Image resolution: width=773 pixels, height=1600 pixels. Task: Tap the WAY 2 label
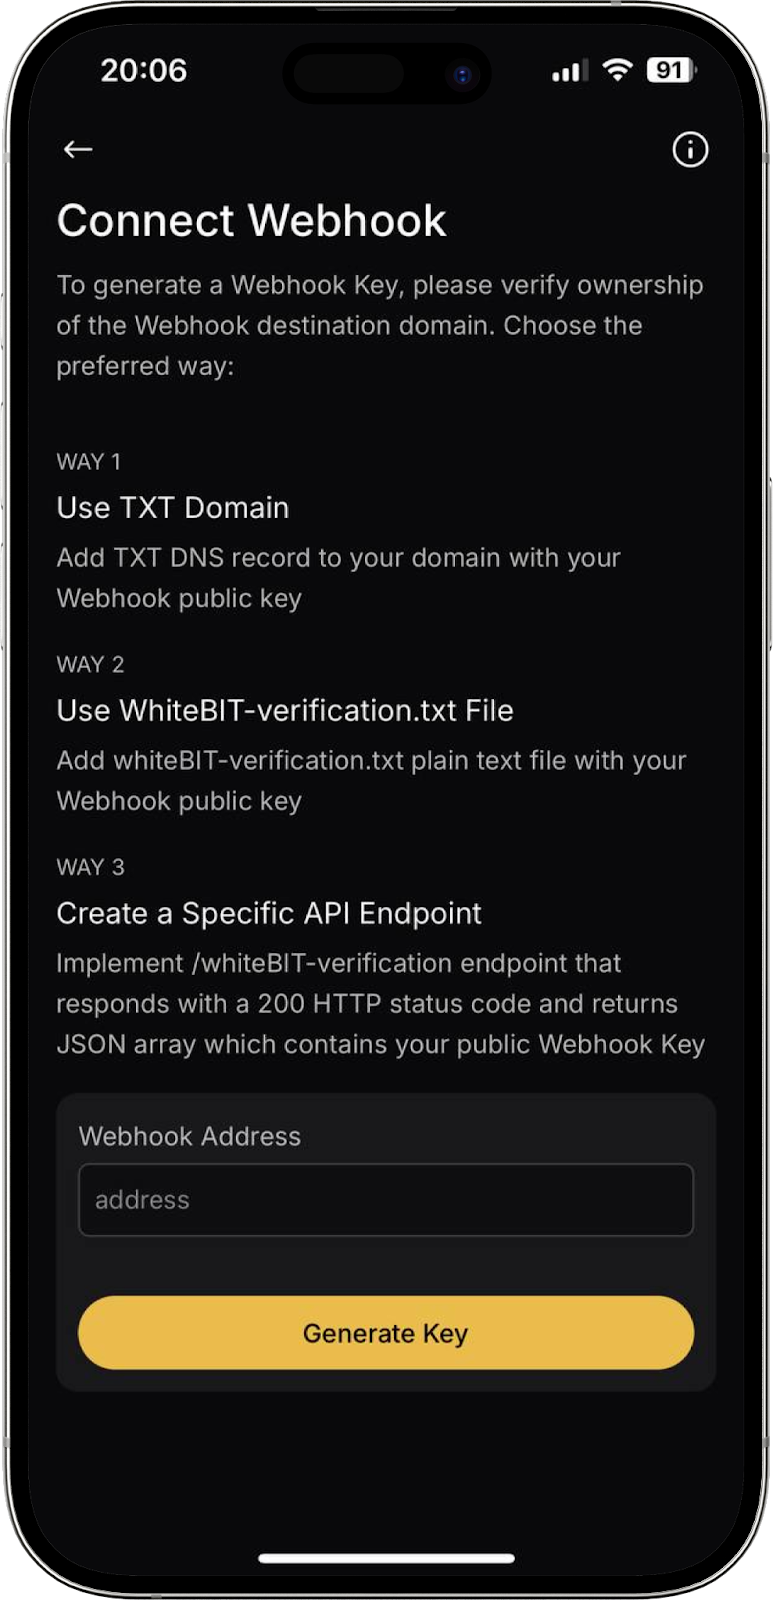coord(91,665)
